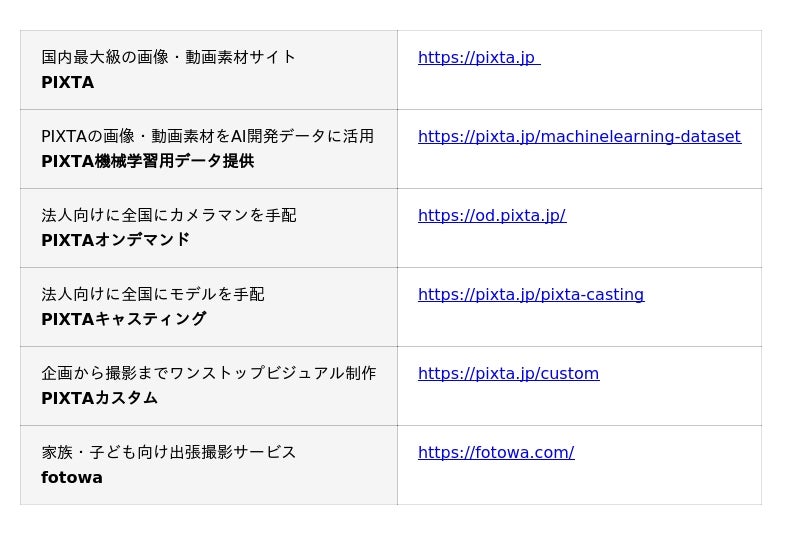Click text 家族・子ども向け出張撮影サービス
Image resolution: width=800 pixels, height=535 pixels.
tap(168, 452)
